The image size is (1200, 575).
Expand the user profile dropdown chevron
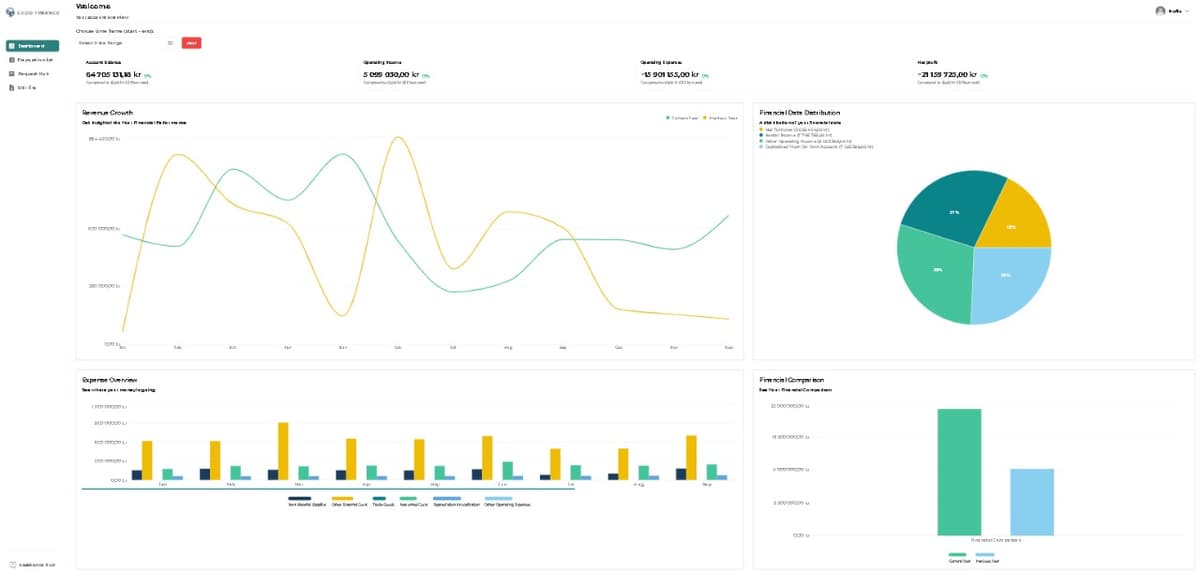[x=1187, y=11]
